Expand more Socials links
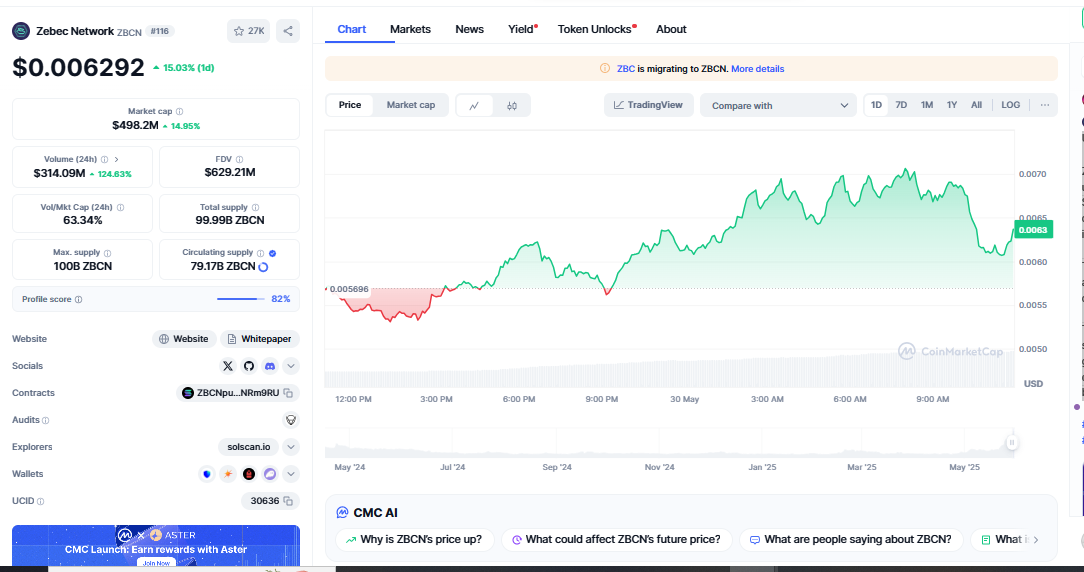1084x572 pixels. tap(291, 366)
